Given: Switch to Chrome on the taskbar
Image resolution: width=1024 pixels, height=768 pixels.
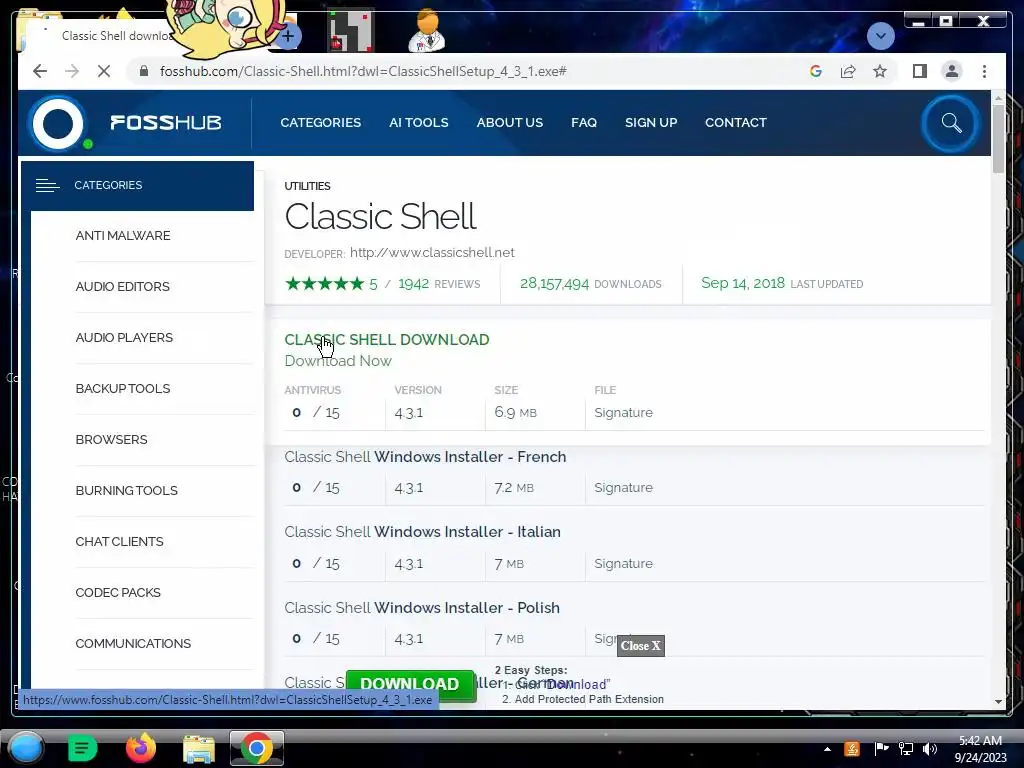Looking at the screenshot, I should [x=257, y=748].
